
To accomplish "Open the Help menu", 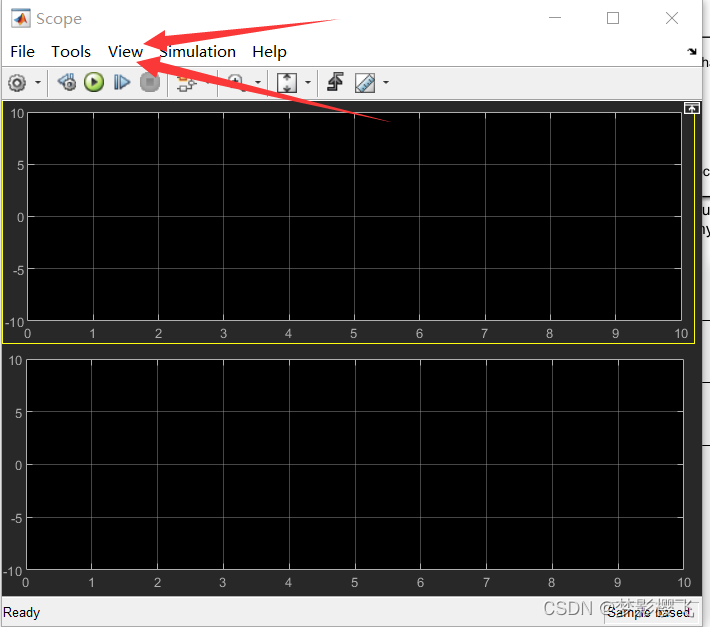I will pos(269,52).
